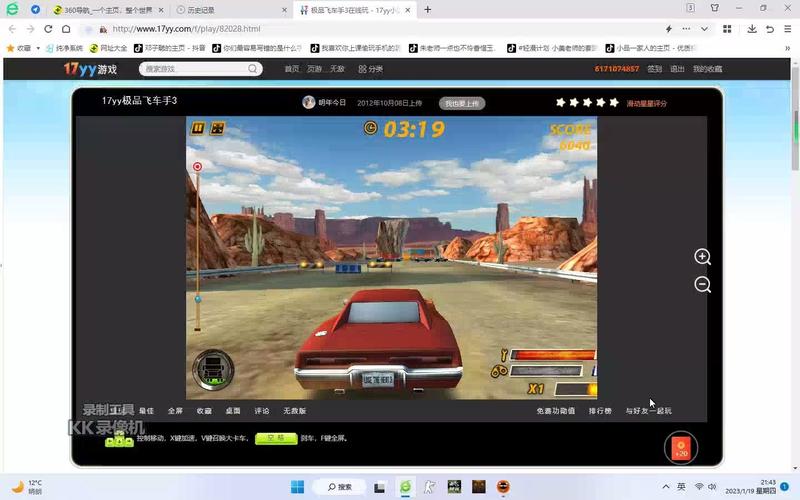
Task: Click the 我也要上传 upload button
Action: (x=462, y=103)
